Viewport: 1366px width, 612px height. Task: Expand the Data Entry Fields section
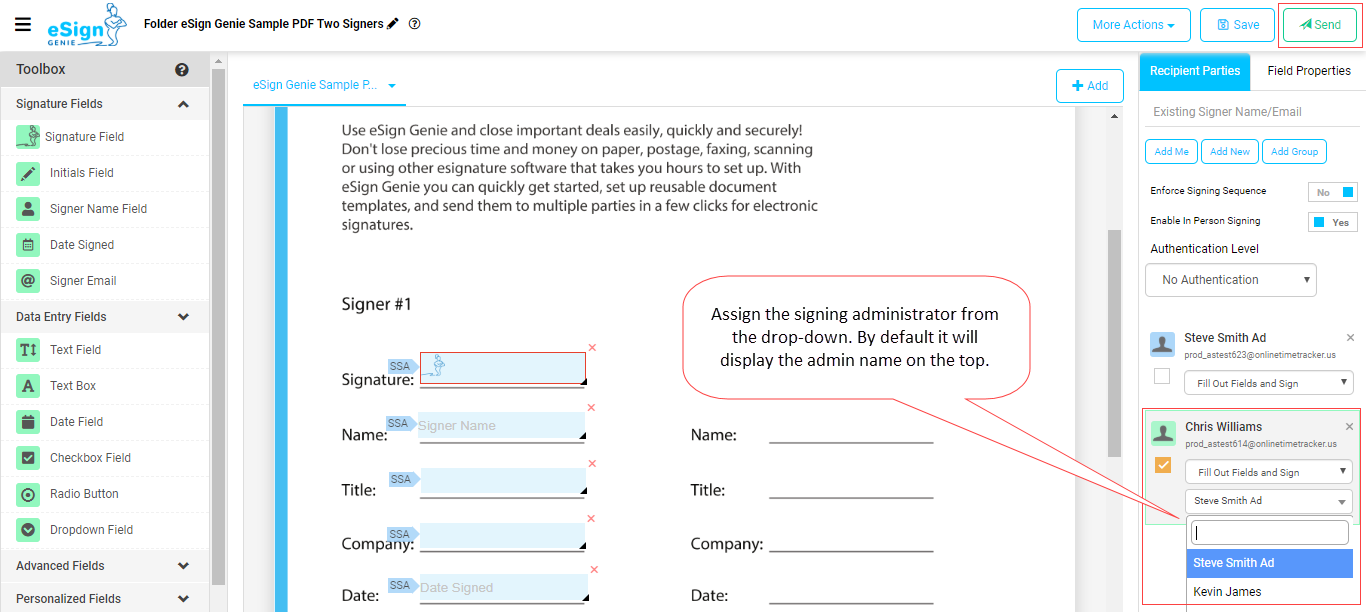(x=183, y=317)
